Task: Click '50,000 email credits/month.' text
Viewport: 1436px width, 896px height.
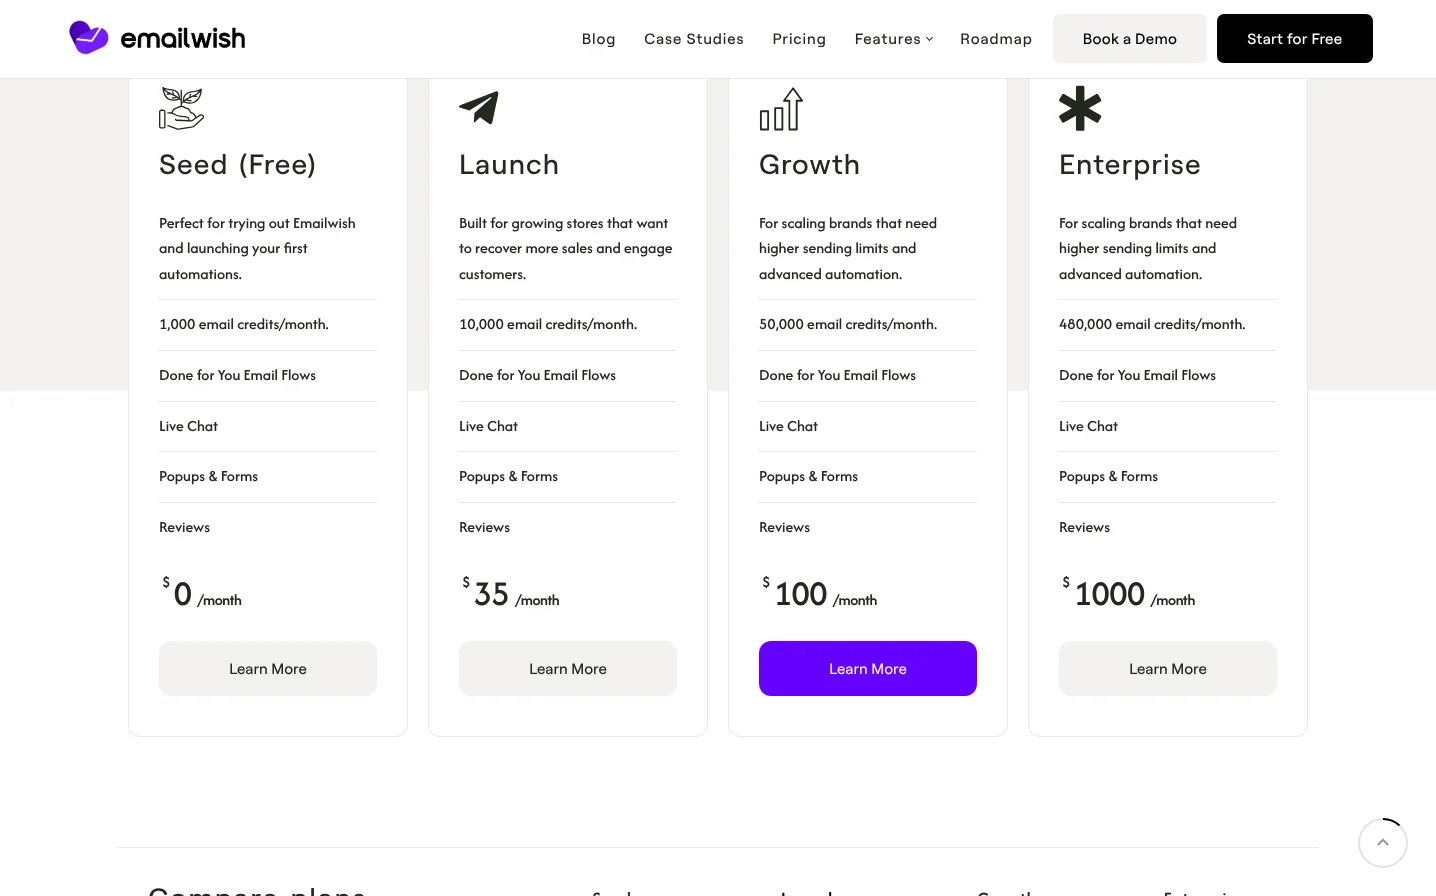Action: coord(848,324)
